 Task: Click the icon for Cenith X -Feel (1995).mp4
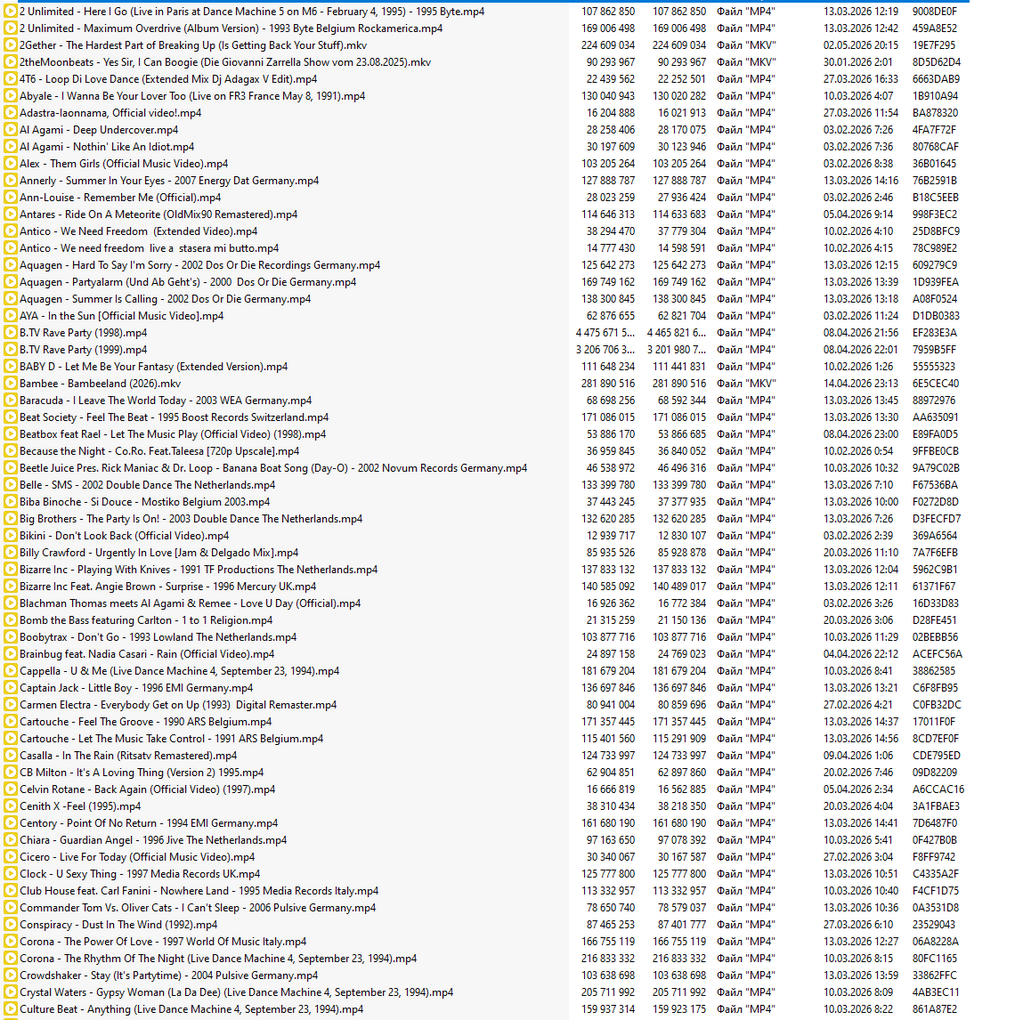[10, 806]
